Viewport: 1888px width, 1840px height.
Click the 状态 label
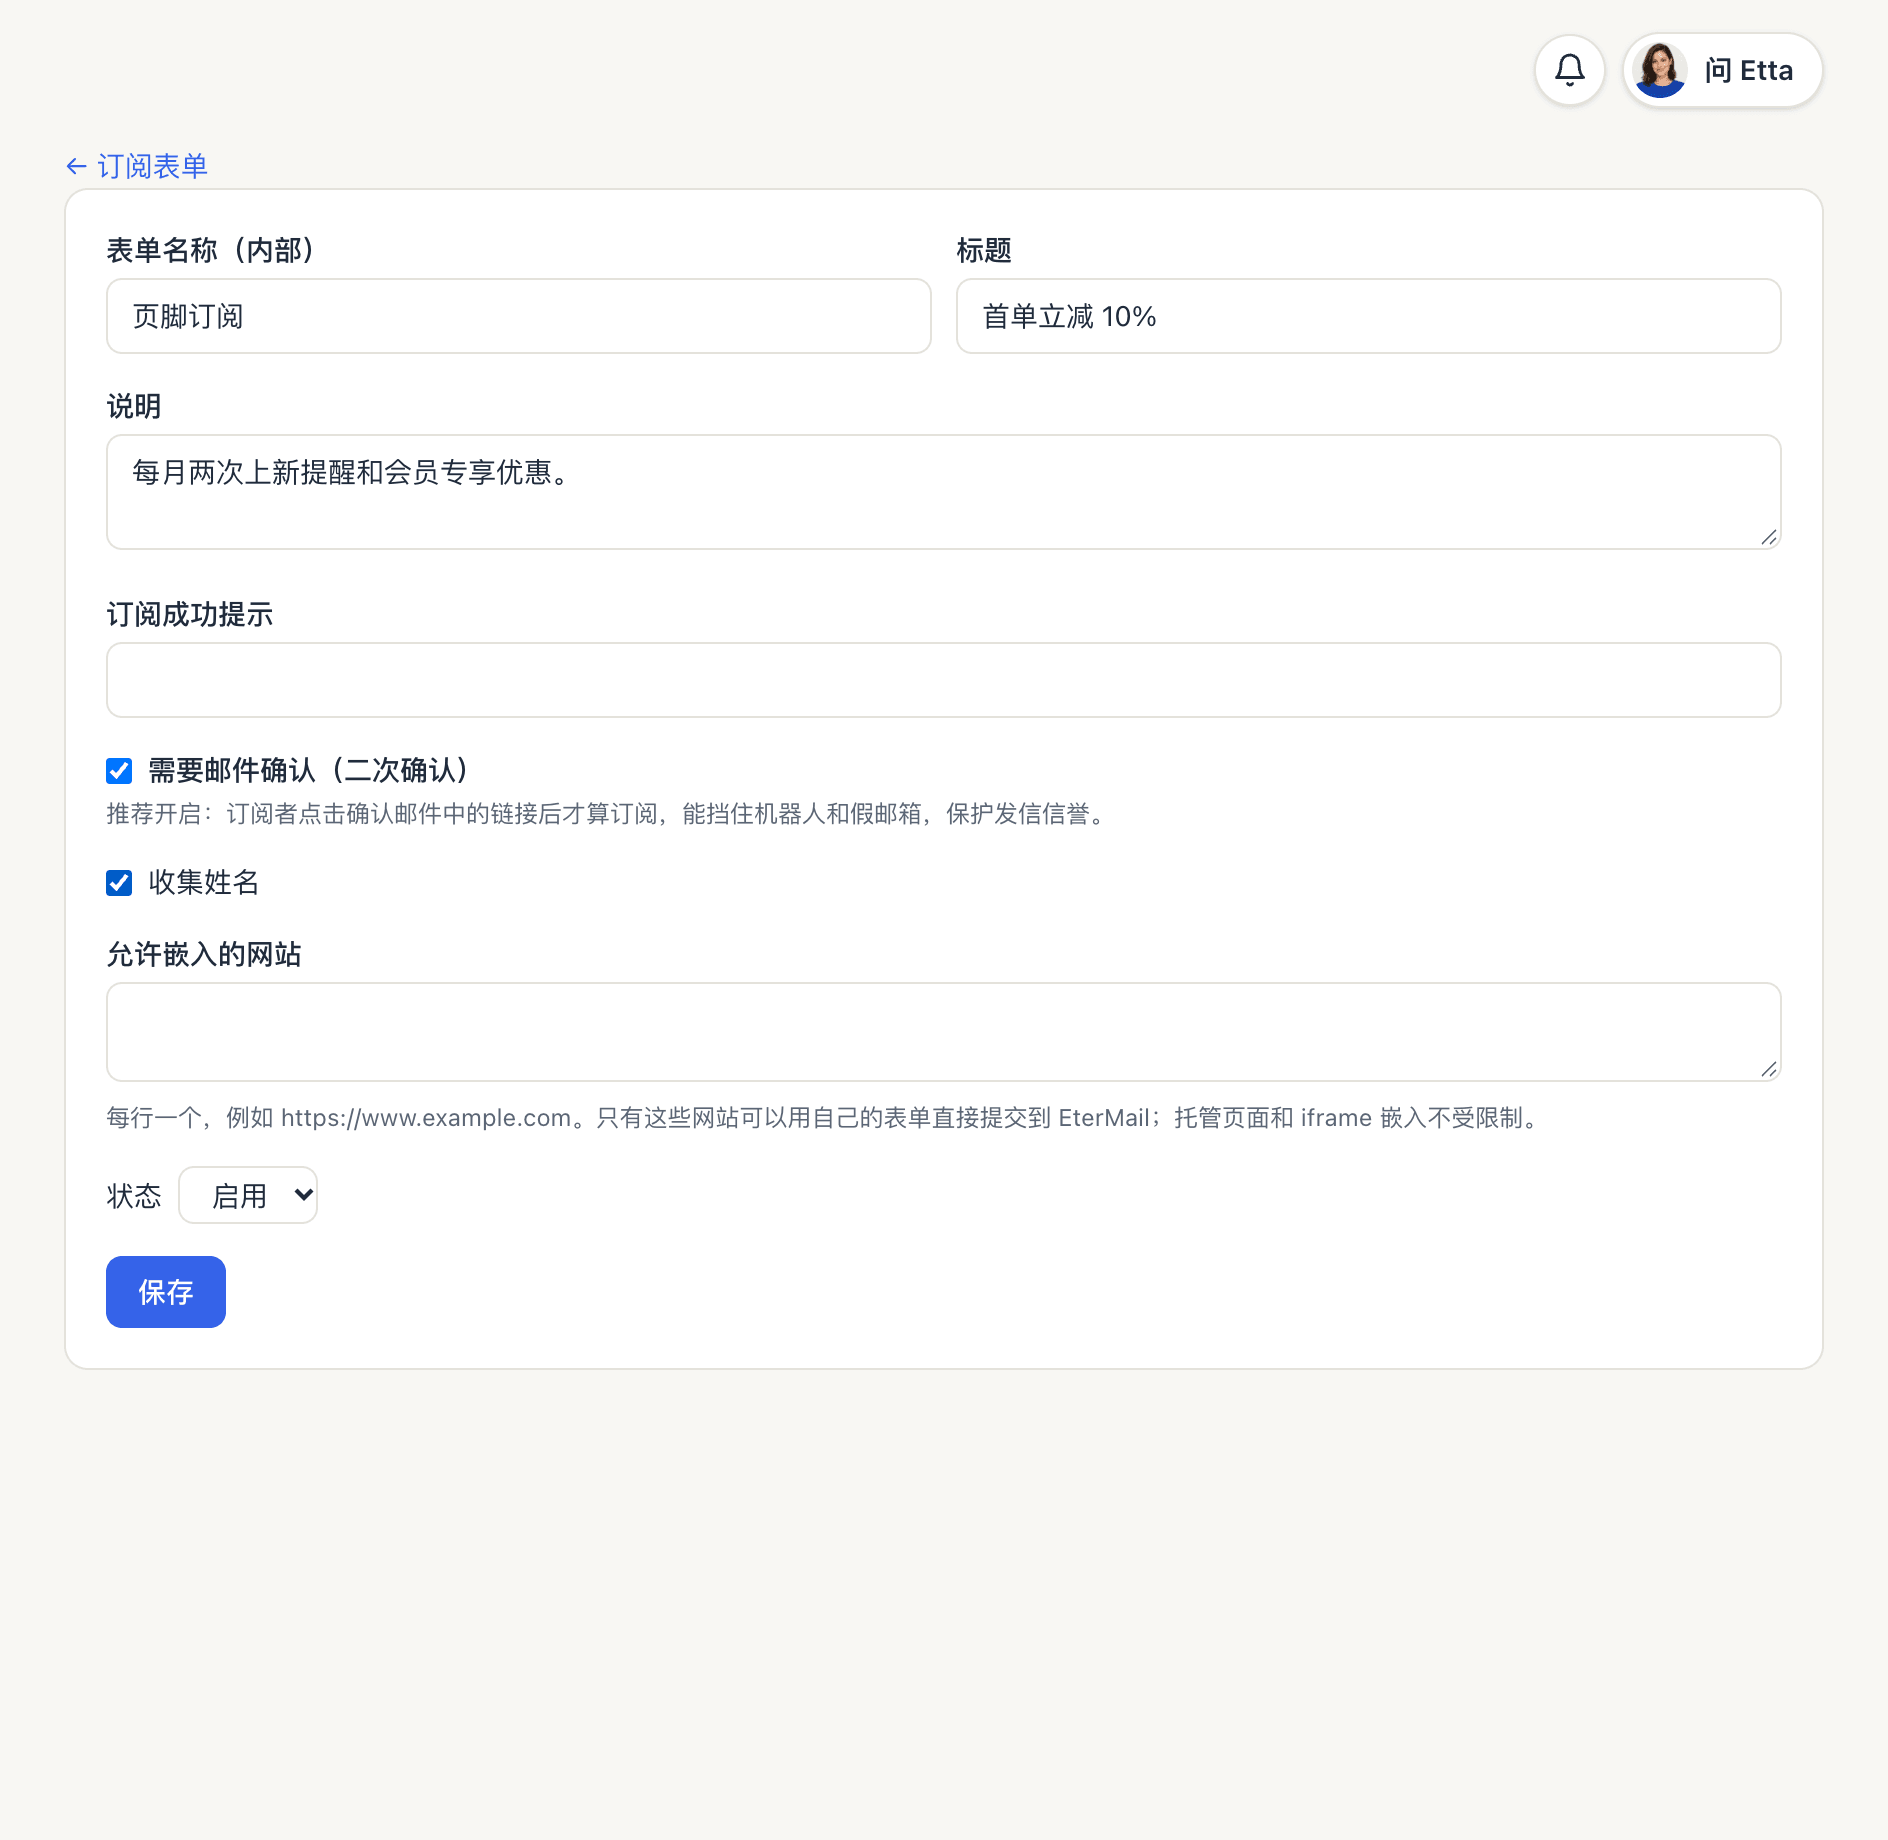(134, 1196)
